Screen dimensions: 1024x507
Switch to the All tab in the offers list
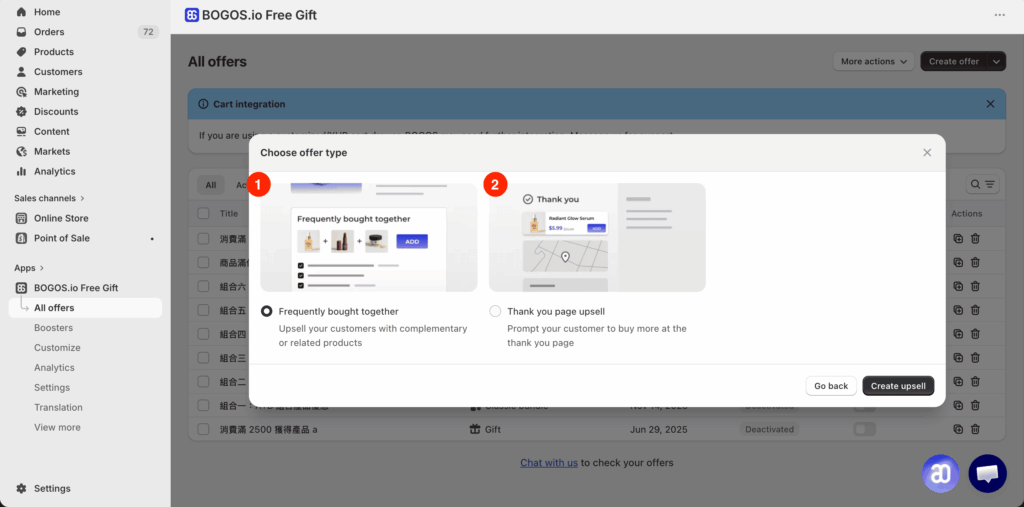click(x=211, y=185)
